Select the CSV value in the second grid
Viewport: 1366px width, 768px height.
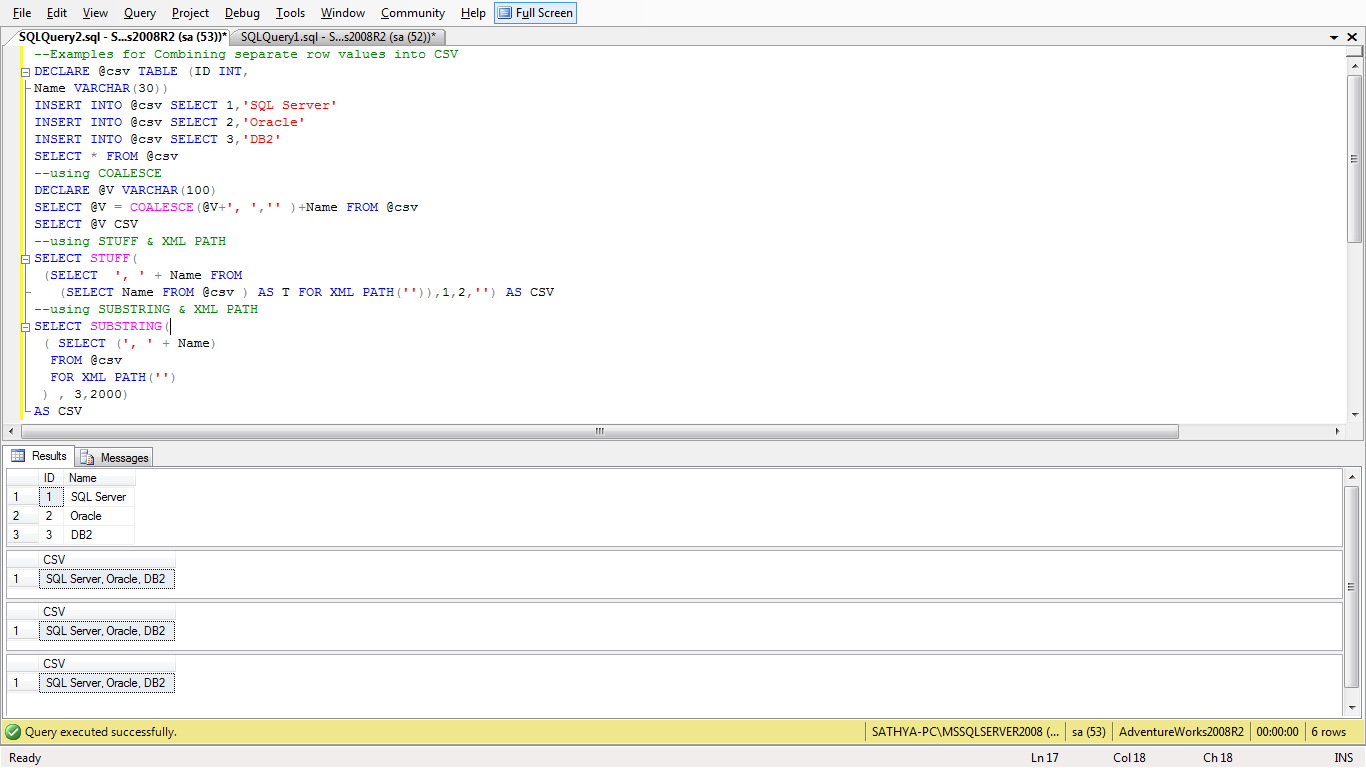tap(106, 579)
